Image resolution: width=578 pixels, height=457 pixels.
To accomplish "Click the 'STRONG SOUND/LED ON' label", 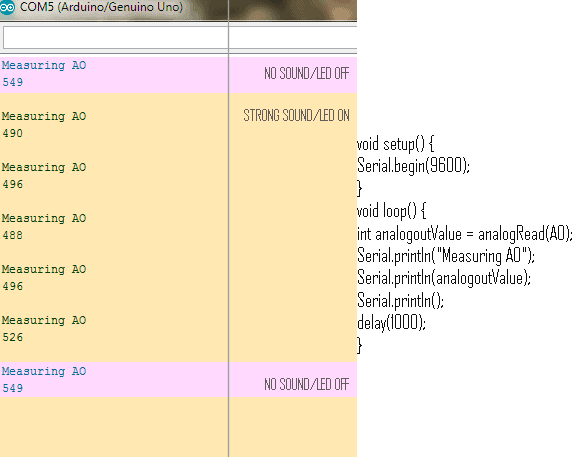I will pos(296,115).
